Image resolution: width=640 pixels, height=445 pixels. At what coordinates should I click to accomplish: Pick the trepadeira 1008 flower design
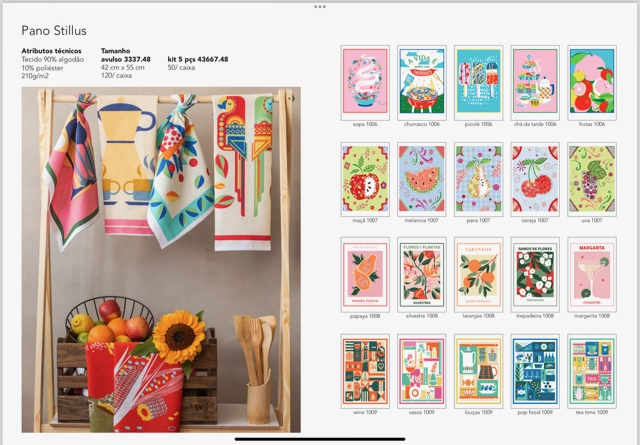tap(535, 275)
